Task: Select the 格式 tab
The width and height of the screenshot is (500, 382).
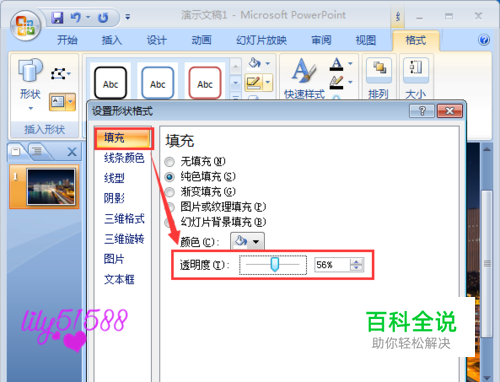Action: pyautogui.click(x=416, y=40)
